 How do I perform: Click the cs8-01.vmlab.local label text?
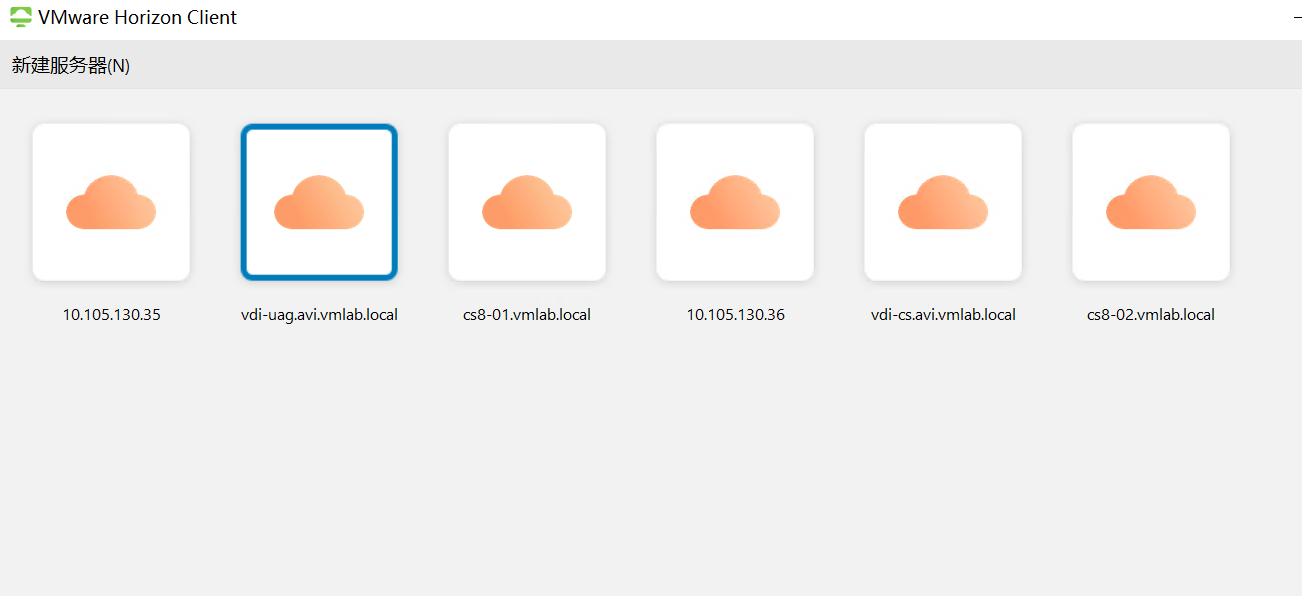(x=527, y=314)
